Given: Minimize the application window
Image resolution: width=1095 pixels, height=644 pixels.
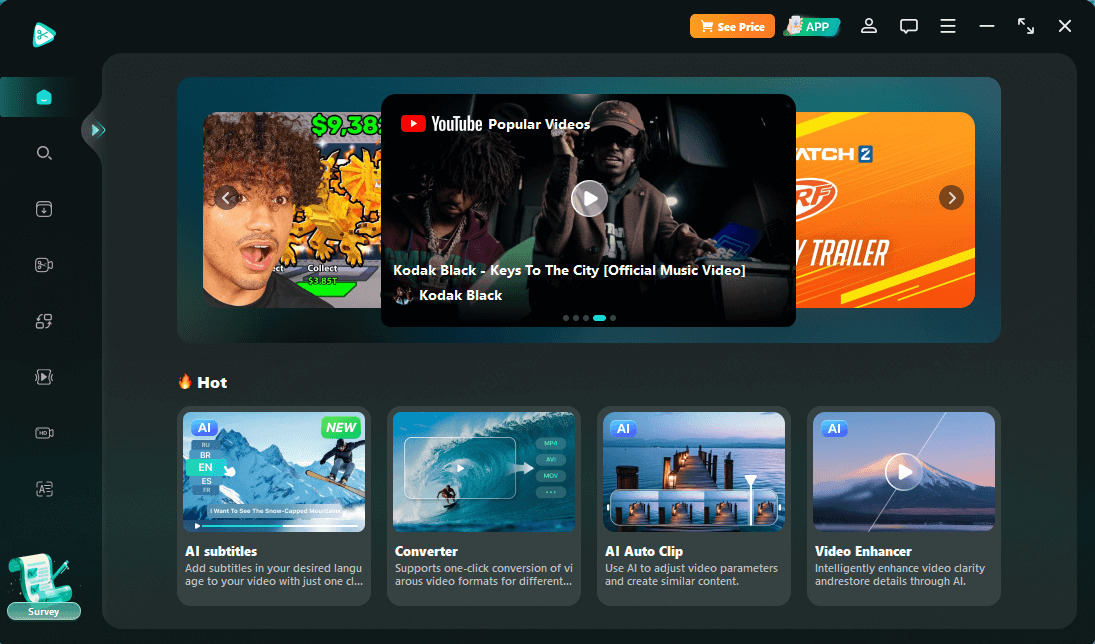Looking at the screenshot, I should [x=987, y=27].
